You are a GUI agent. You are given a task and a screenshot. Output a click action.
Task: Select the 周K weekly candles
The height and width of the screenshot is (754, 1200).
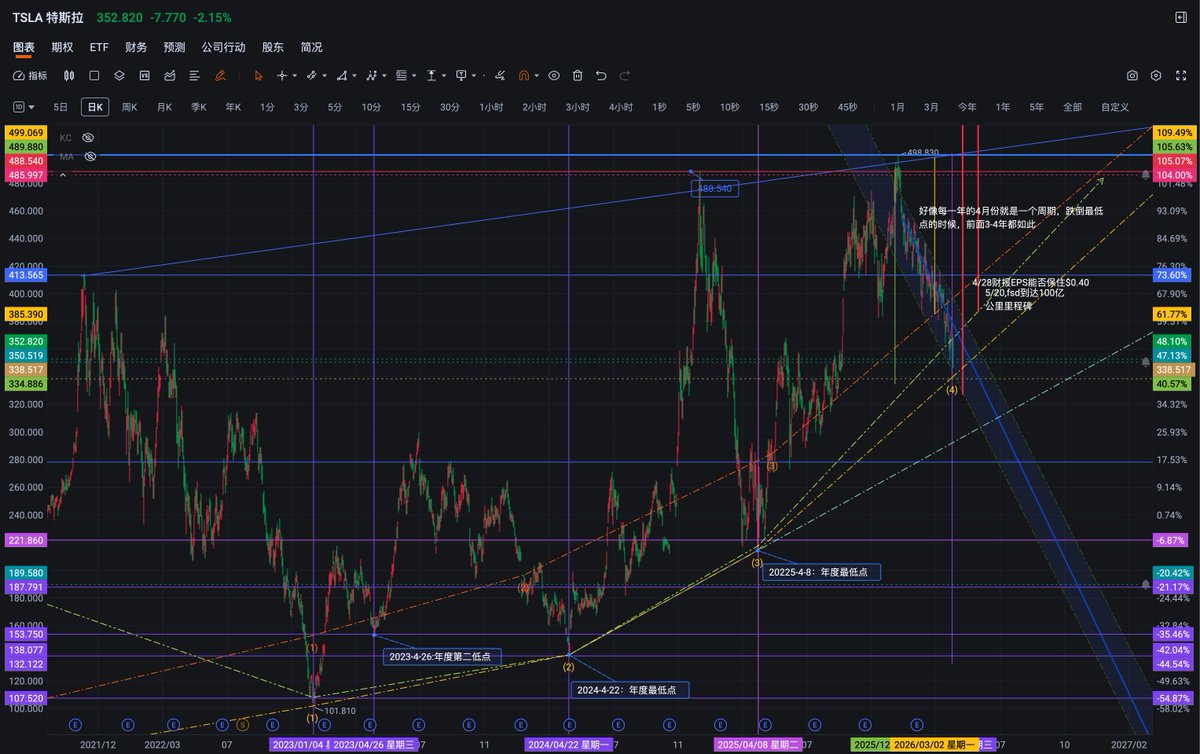pos(130,107)
